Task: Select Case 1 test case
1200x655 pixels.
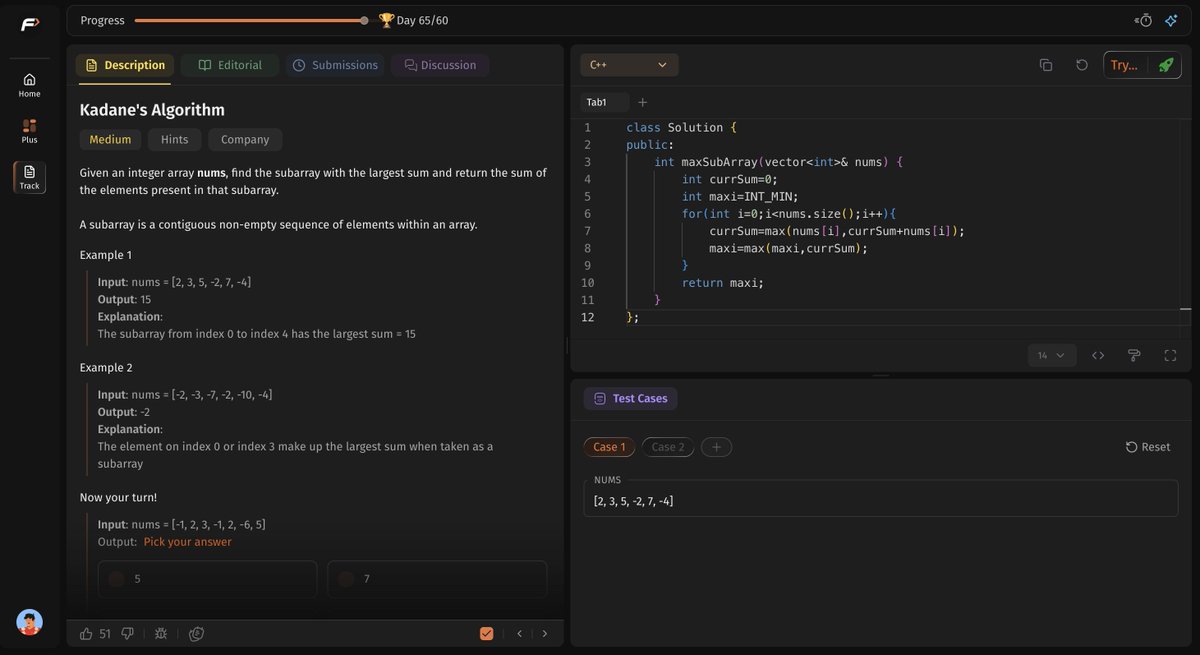Action: tap(609, 447)
